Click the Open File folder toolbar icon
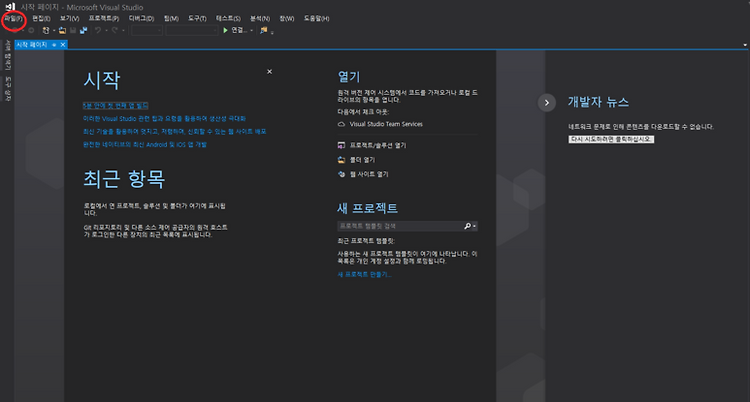750x402 pixels. (x=62, y=30)
